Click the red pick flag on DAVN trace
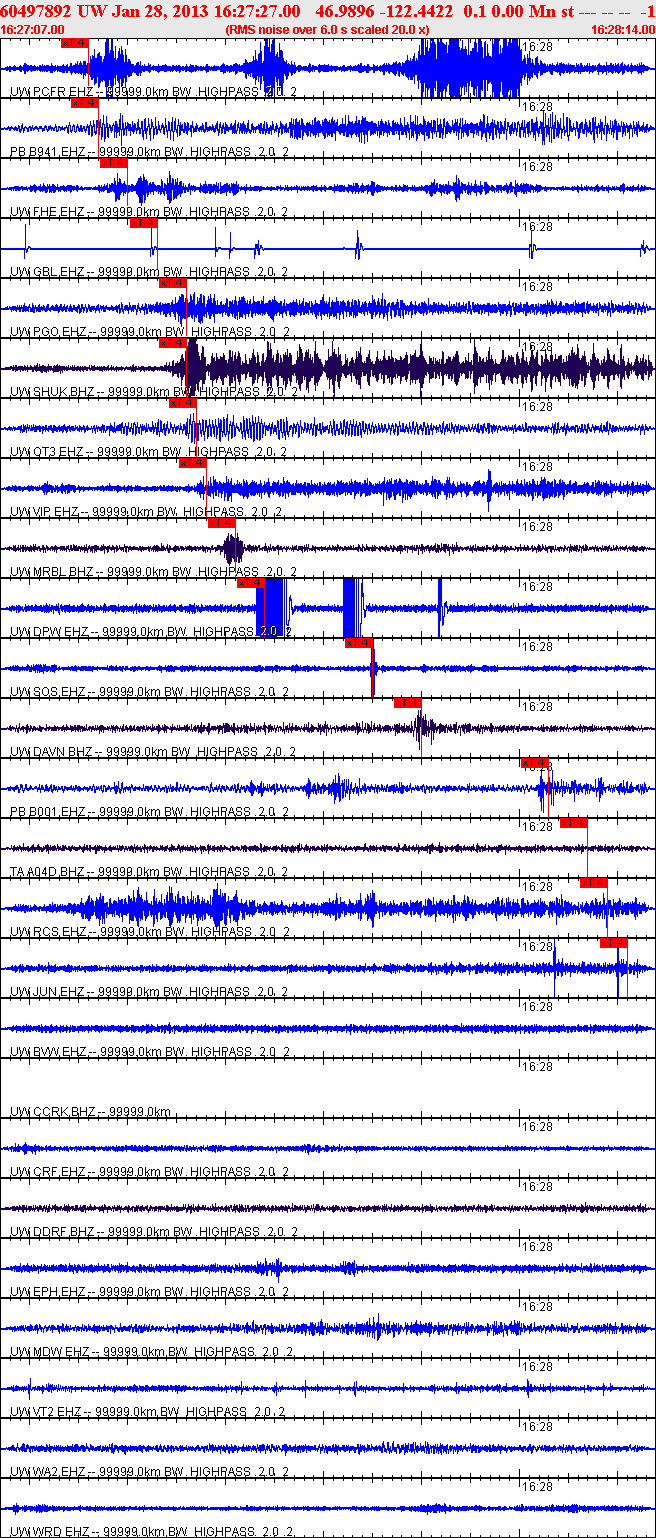This screenshot has width=656, height=1538. click(x=407, y=703)
